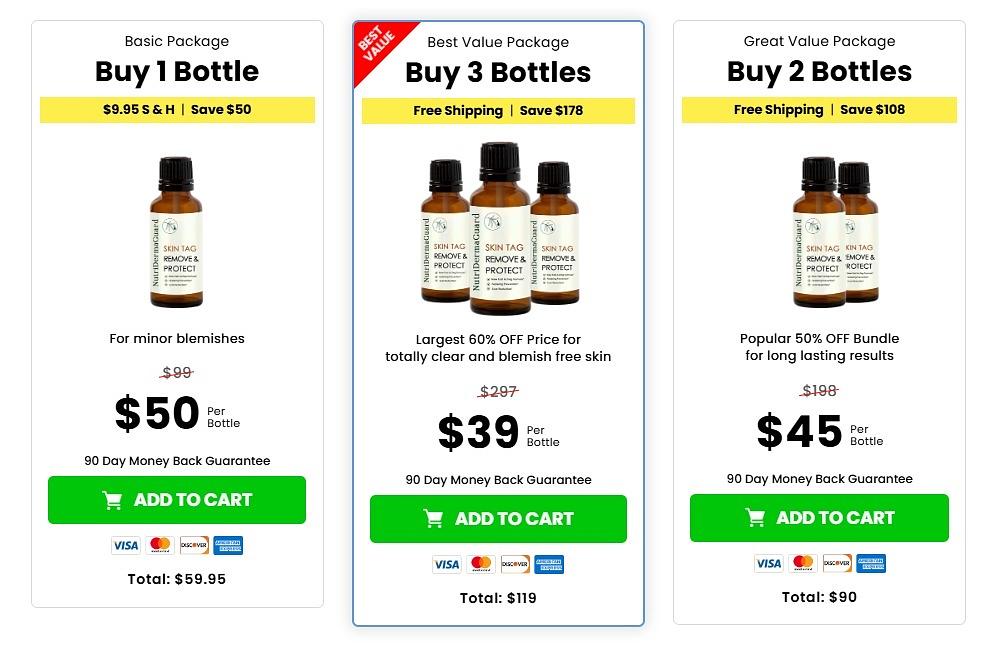Image resolution: width=996 pixels, height=646 pixels.
Task: Click Discover icon under Buy 3 Bottles
Action: click(515, 564)
